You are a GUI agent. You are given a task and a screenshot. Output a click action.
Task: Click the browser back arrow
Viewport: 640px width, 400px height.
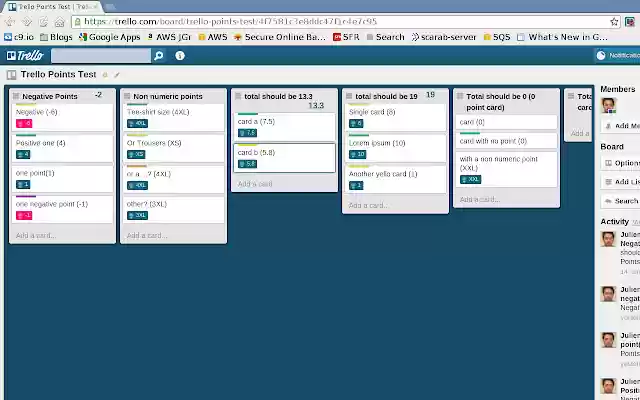pos(10,22)
